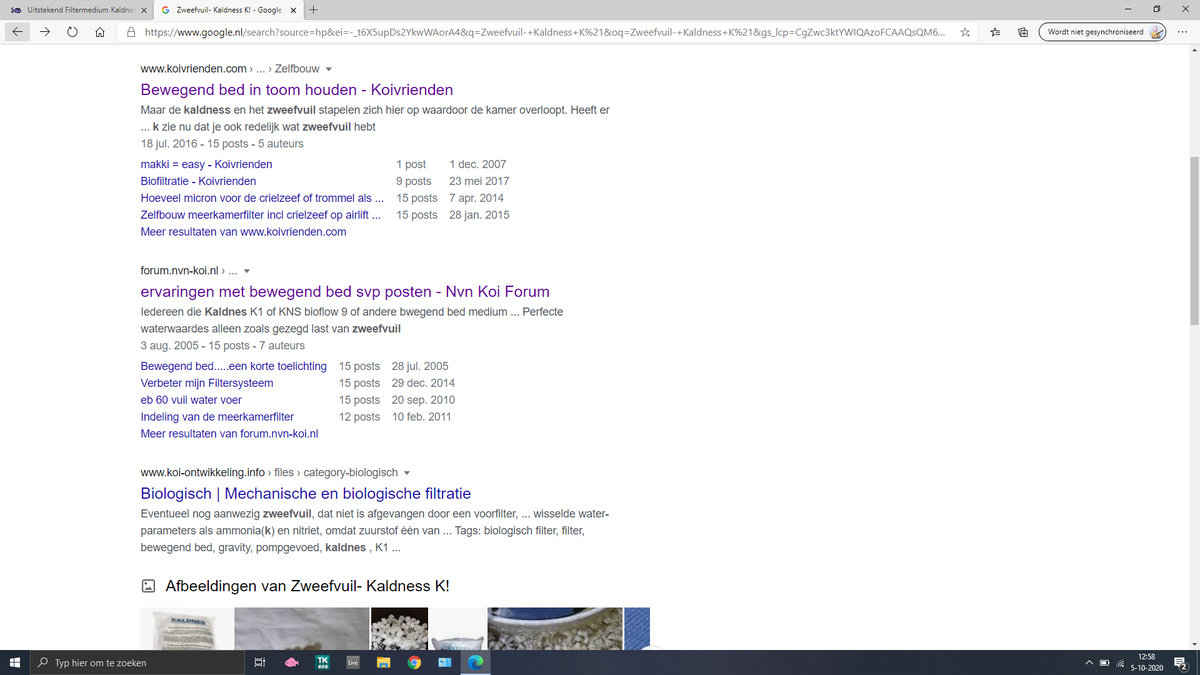Viewport: 1200px width, 675px height.
Task: Select the Zweefvuil- Kaldness K! Google tab
Action: [228, 10]
